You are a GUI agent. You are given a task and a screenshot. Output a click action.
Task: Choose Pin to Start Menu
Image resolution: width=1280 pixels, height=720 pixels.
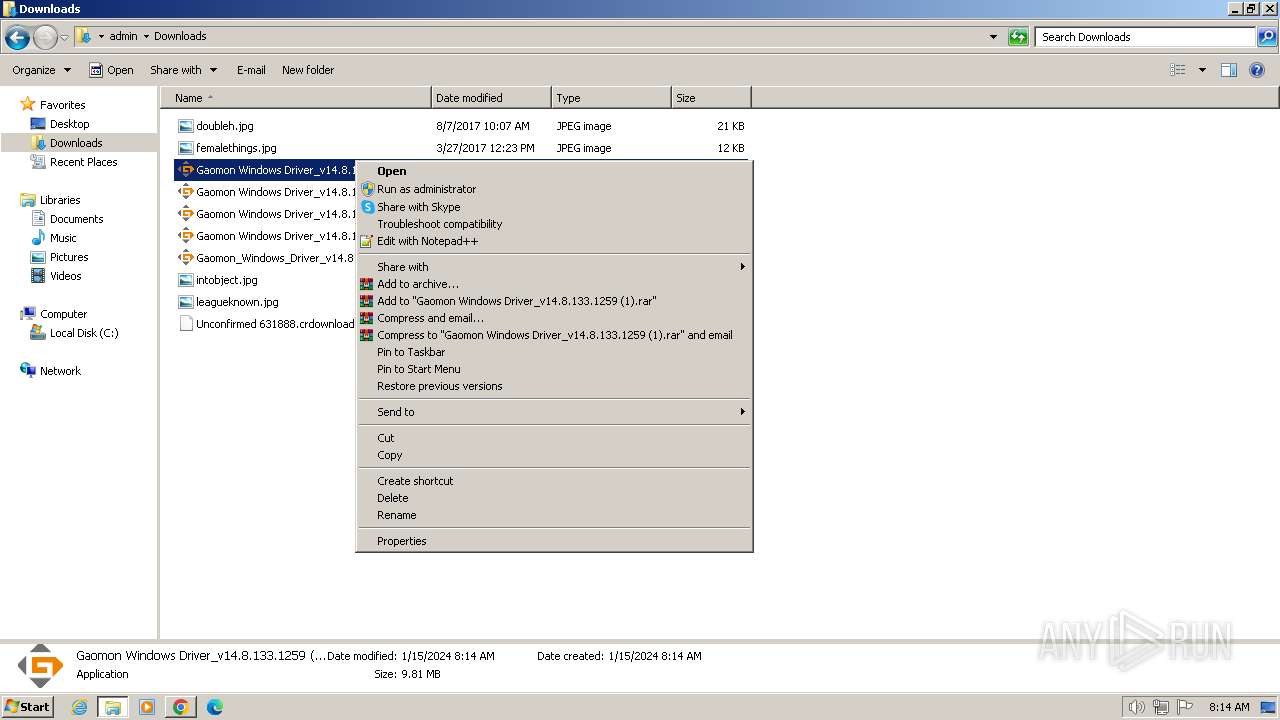pyautogui.click(x=418, y=369)
